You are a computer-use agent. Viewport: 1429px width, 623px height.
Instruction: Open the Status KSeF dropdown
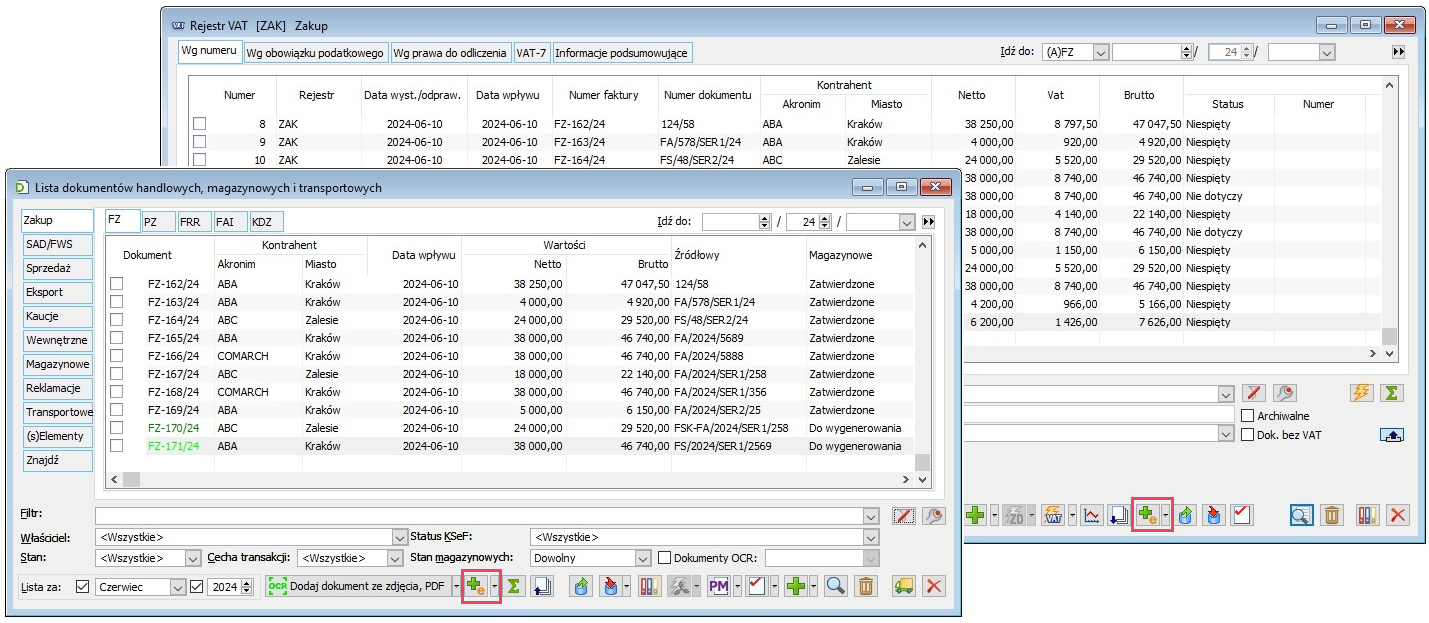click(871, 537)
